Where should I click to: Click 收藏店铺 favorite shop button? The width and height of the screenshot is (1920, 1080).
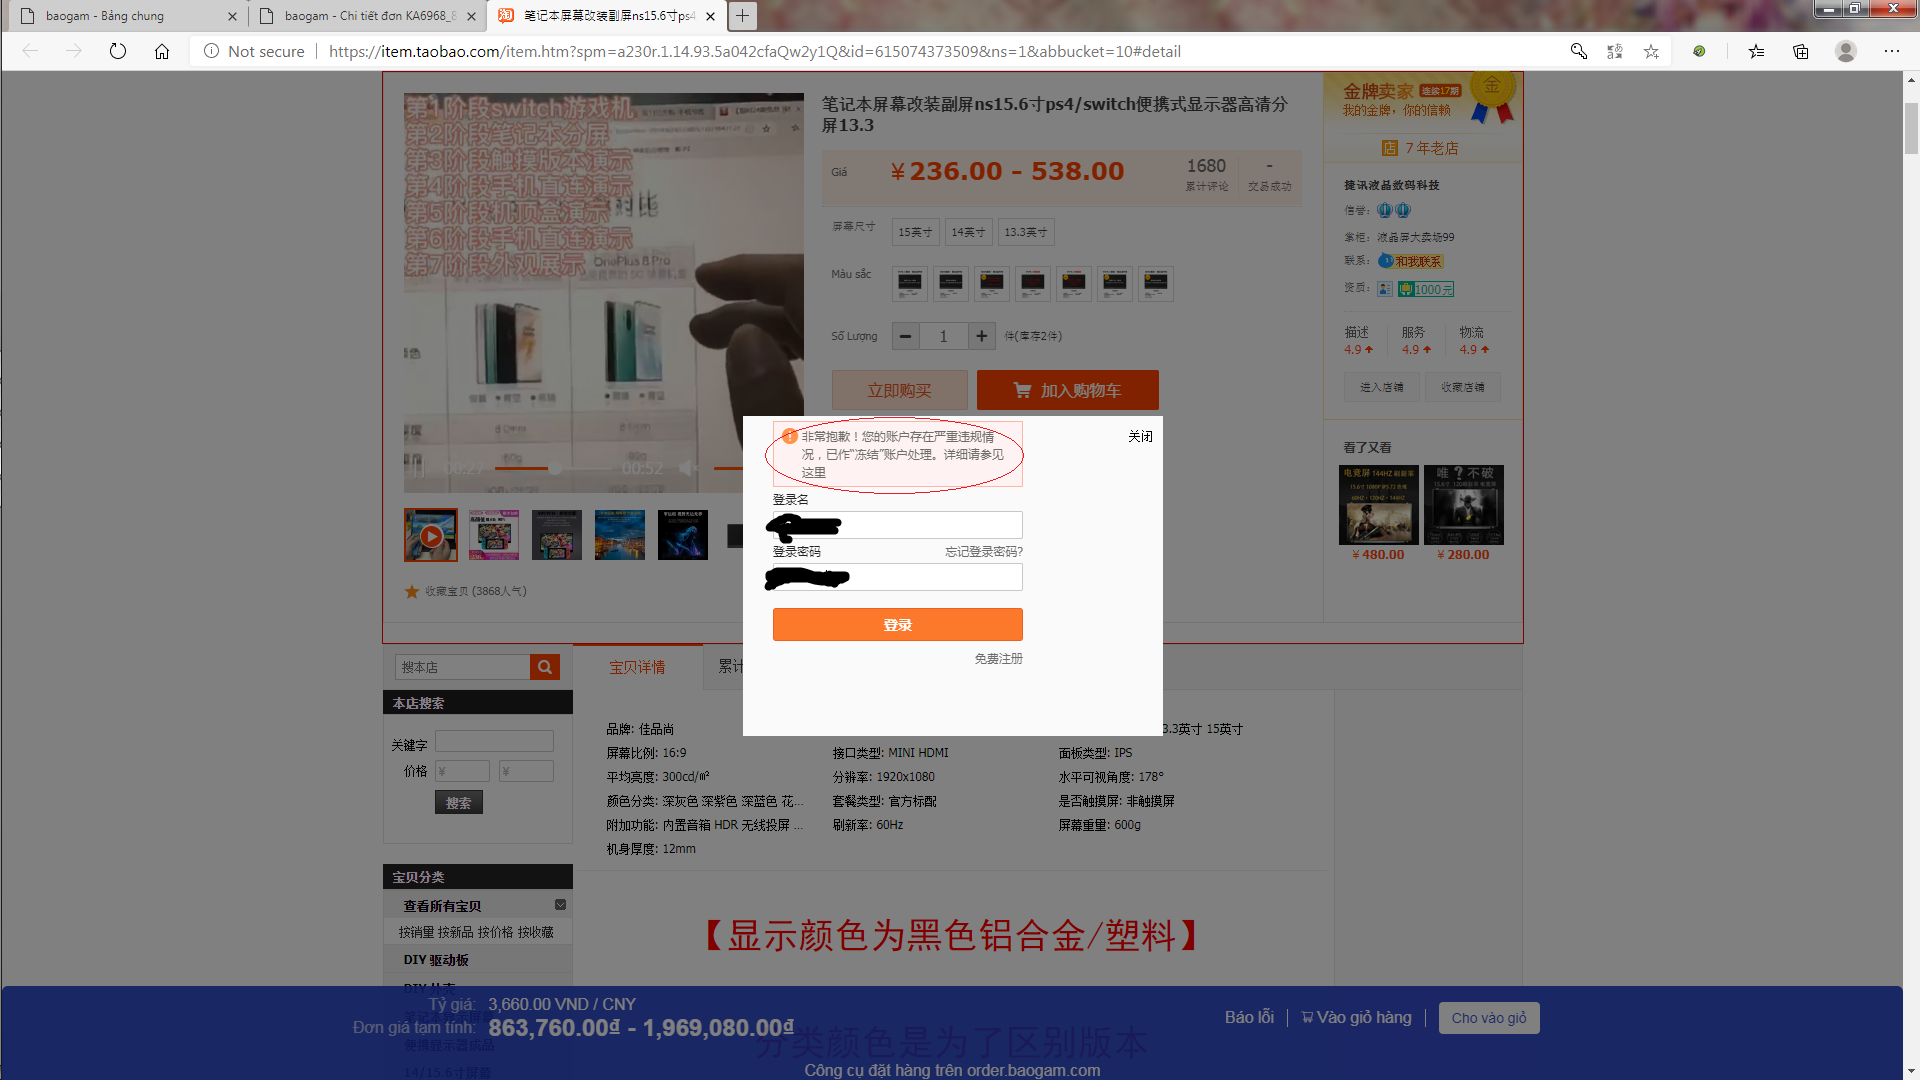point(1463,387)
